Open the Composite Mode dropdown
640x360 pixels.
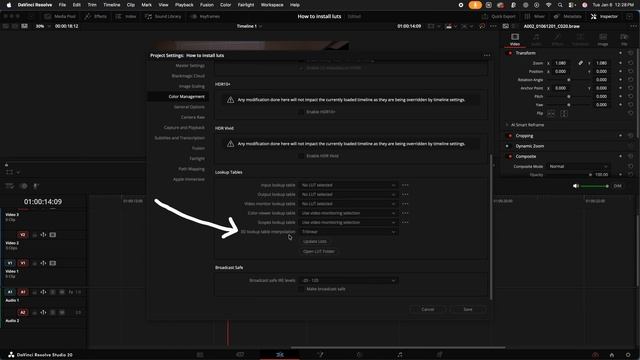[578, 167]
